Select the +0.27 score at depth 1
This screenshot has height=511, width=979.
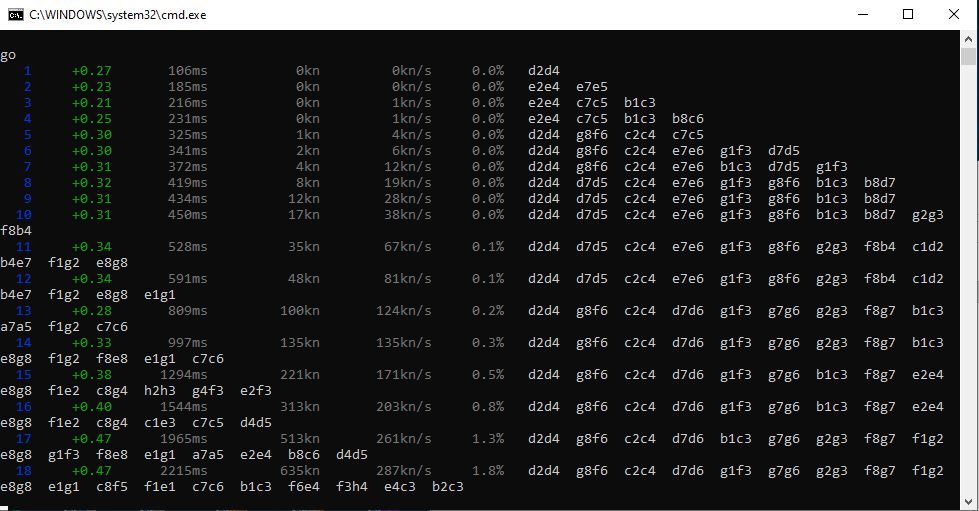pyautogui.click(x=91, y=71)
